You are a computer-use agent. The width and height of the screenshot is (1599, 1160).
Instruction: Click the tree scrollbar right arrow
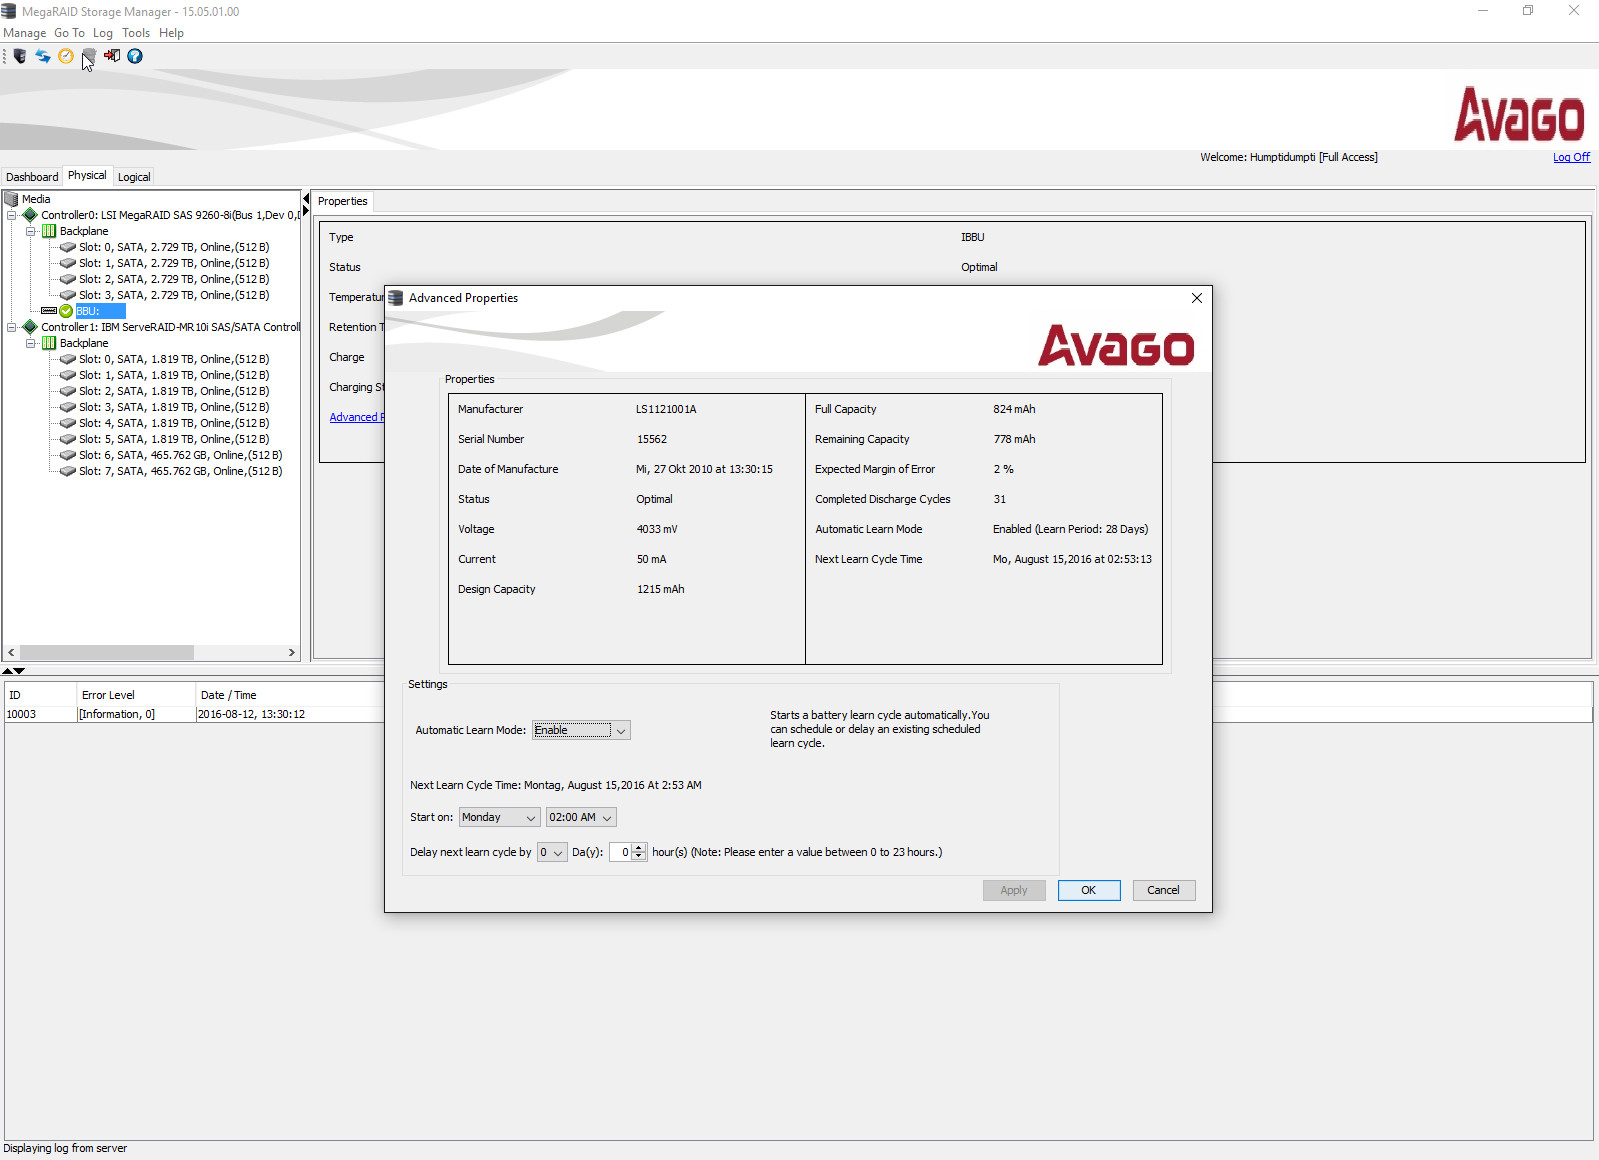click(x=292, y=652)
